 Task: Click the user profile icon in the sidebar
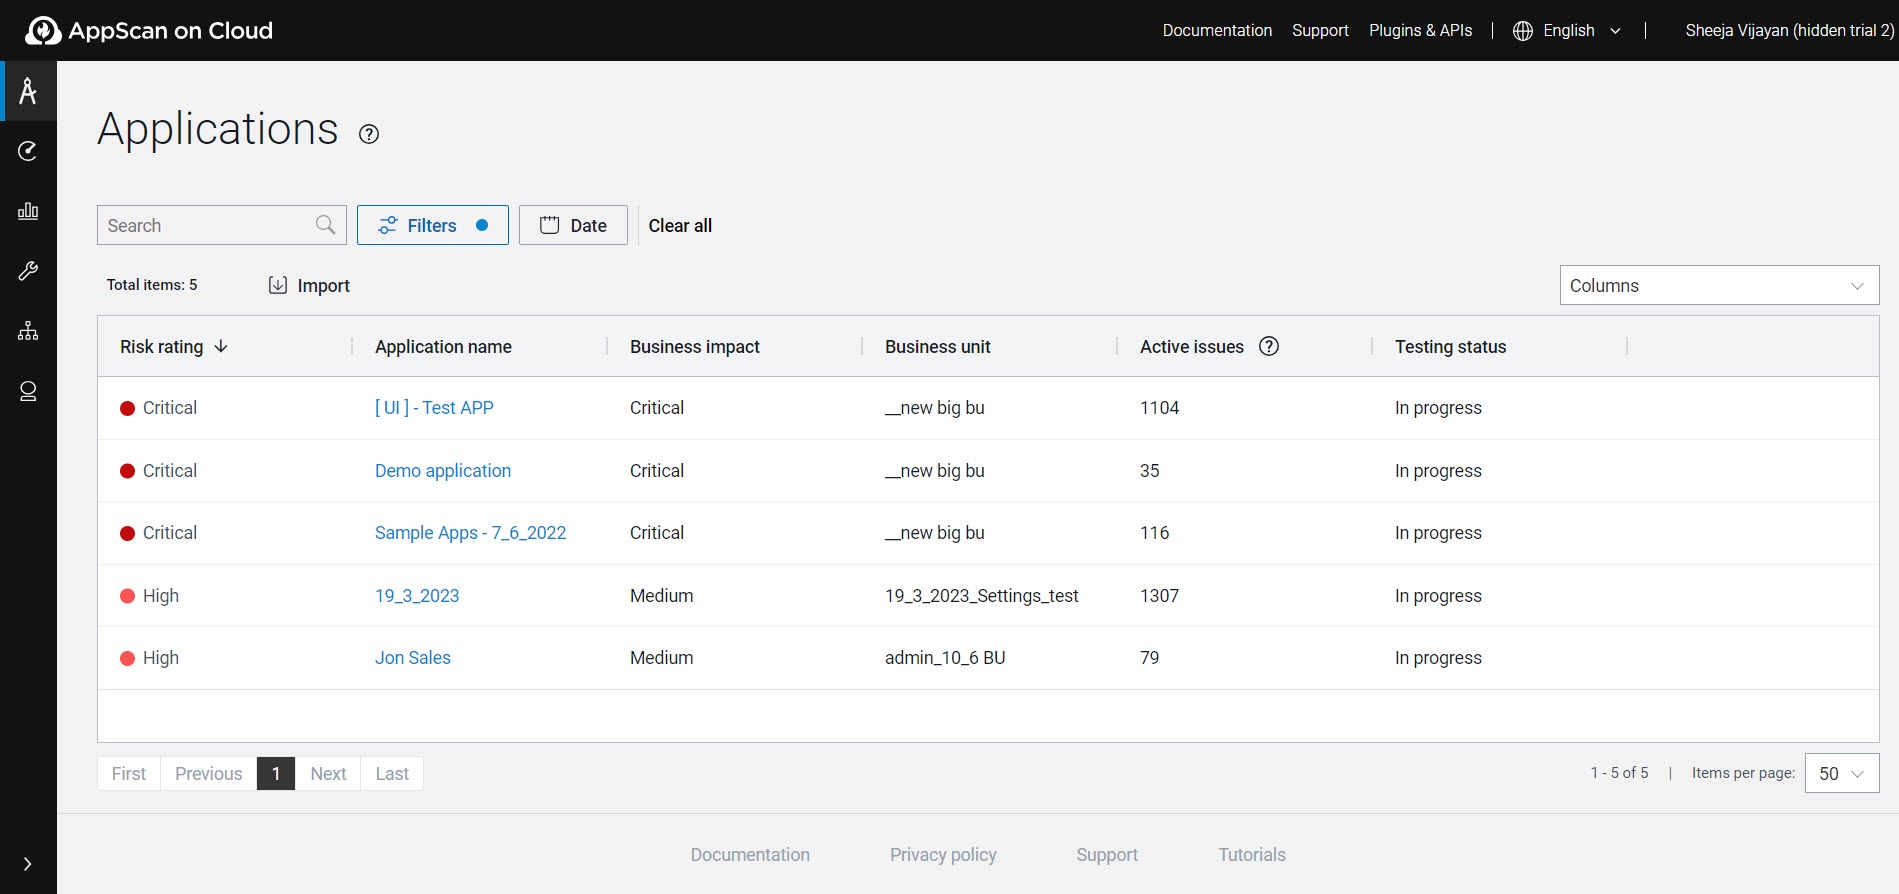pyautogui.click(x=28, y=391)
